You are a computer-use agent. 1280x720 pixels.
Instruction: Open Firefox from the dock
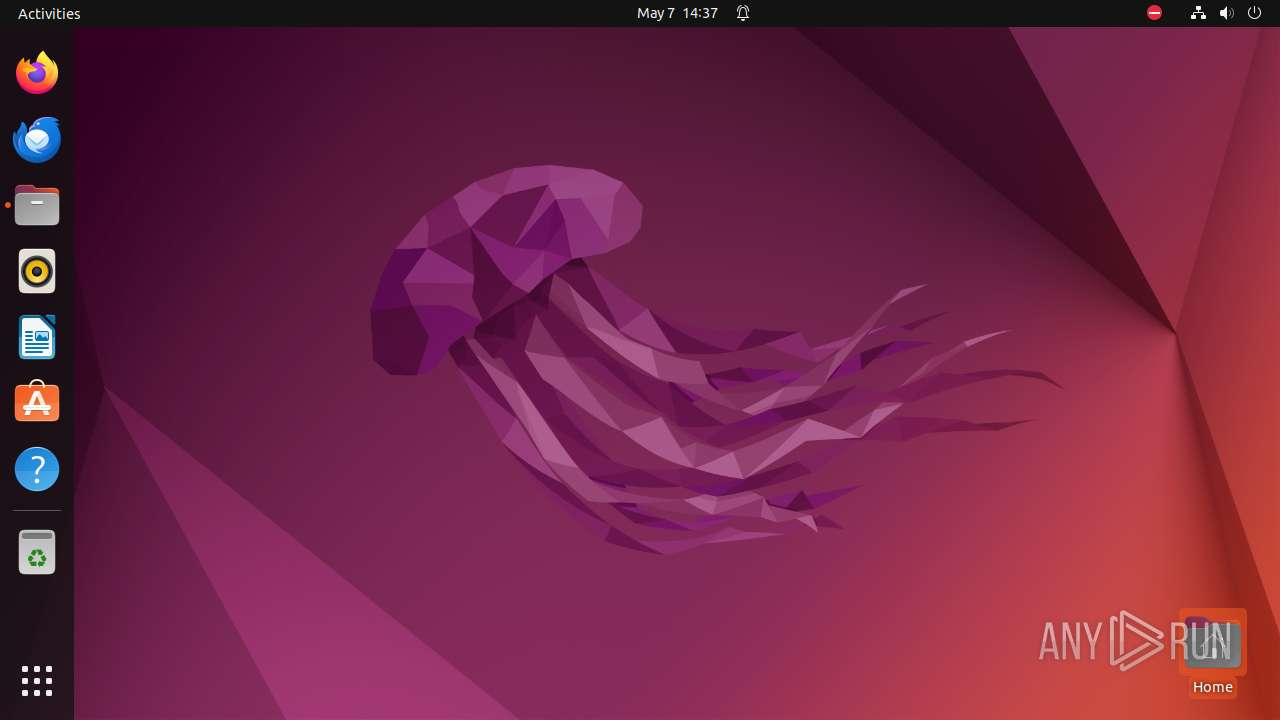[x=37, y=73]
